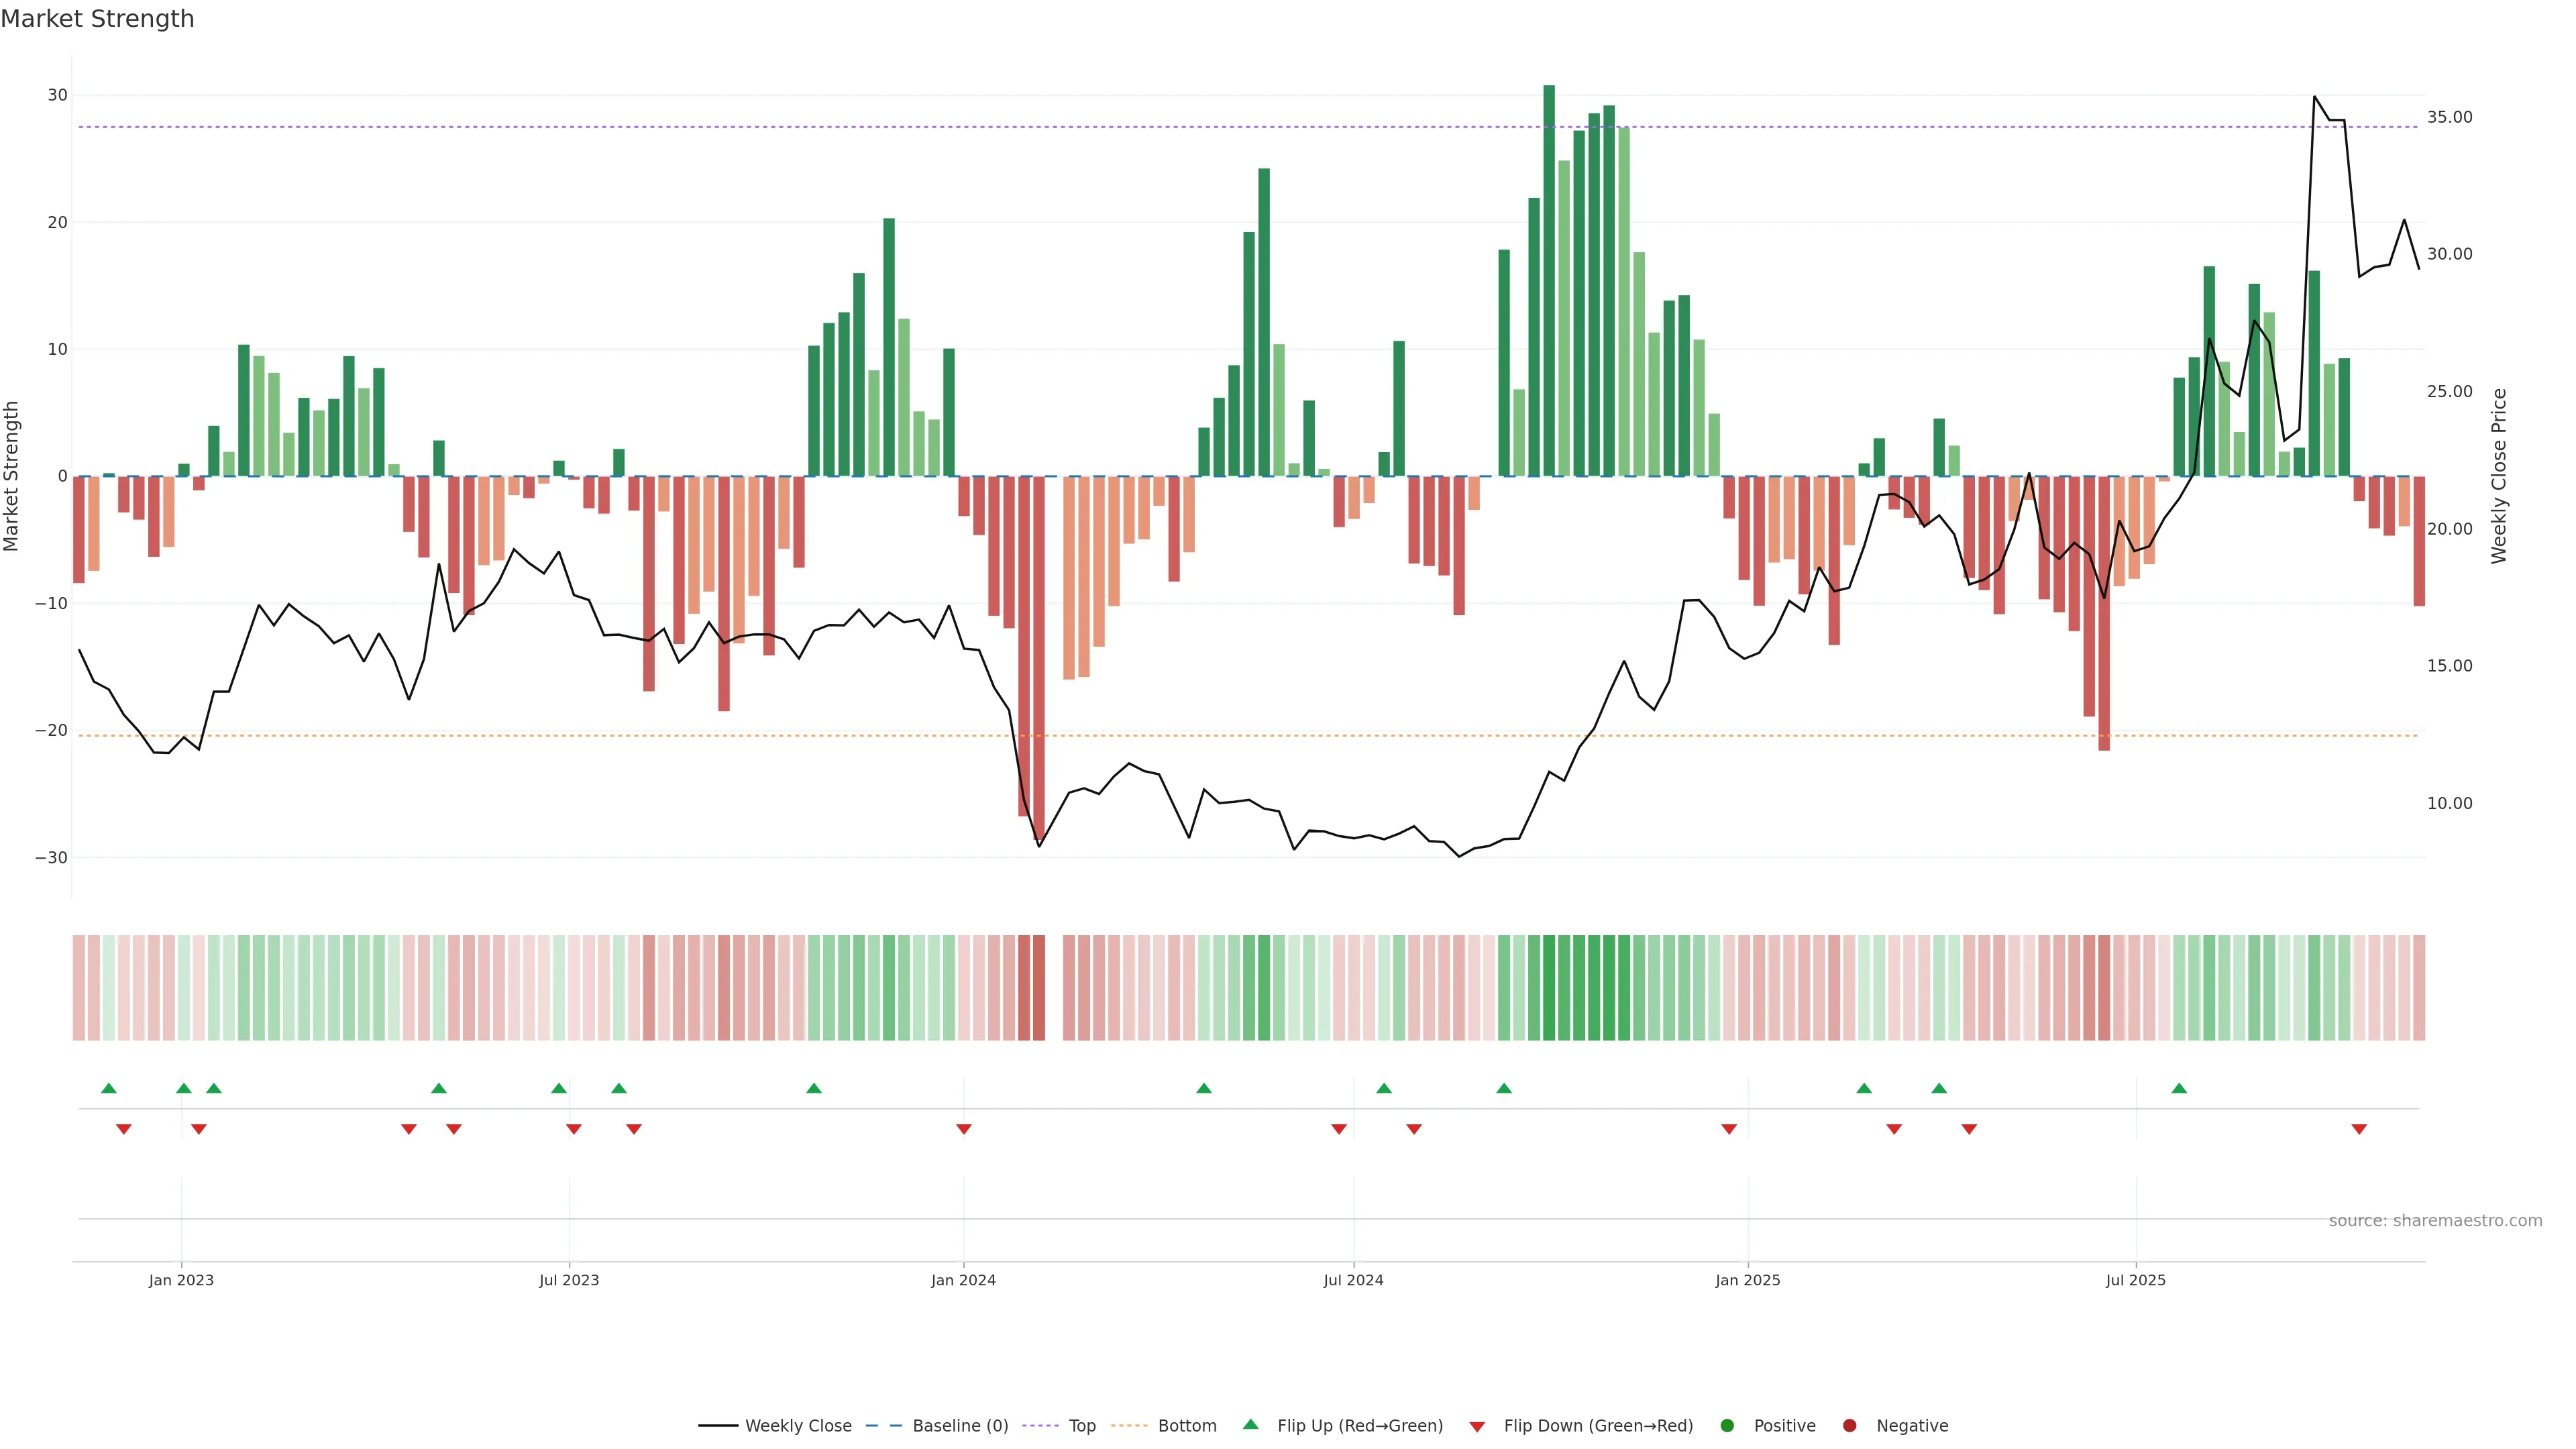2576x1449 pixels.
Task: Click the 35.00 right-axis price label
Action: coord(2449,117)
